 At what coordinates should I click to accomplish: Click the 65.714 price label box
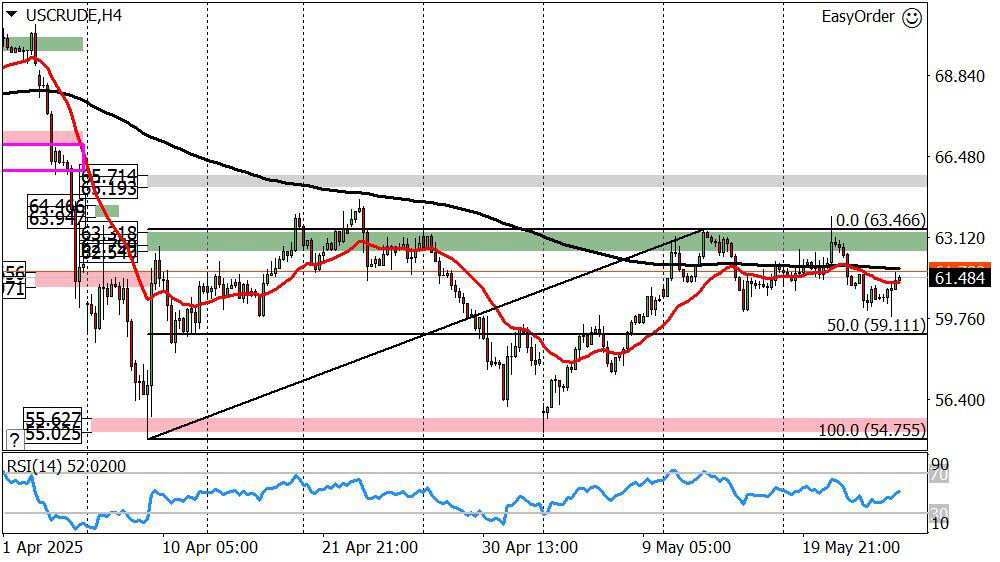pos(109,175)
